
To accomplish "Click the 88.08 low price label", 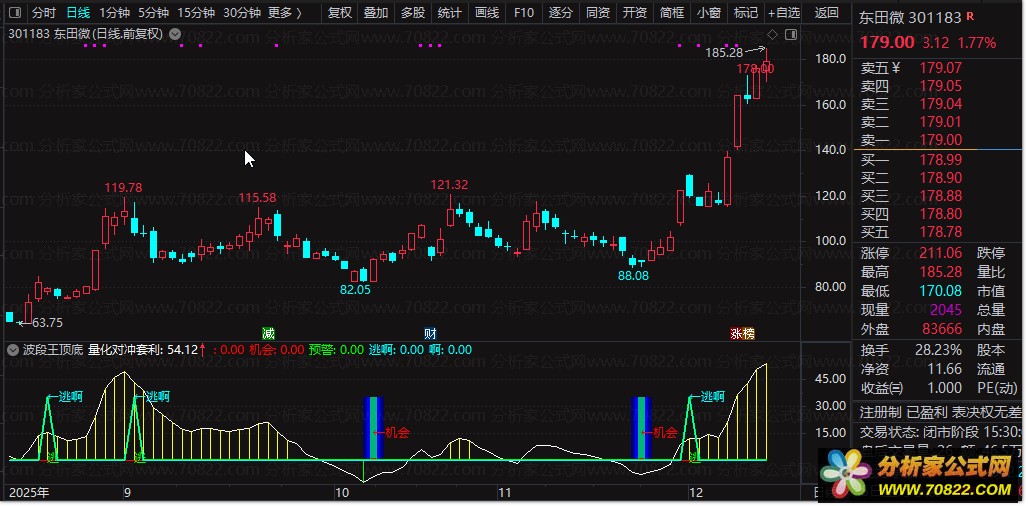I will pyautogui.click(x=633, y=276).
